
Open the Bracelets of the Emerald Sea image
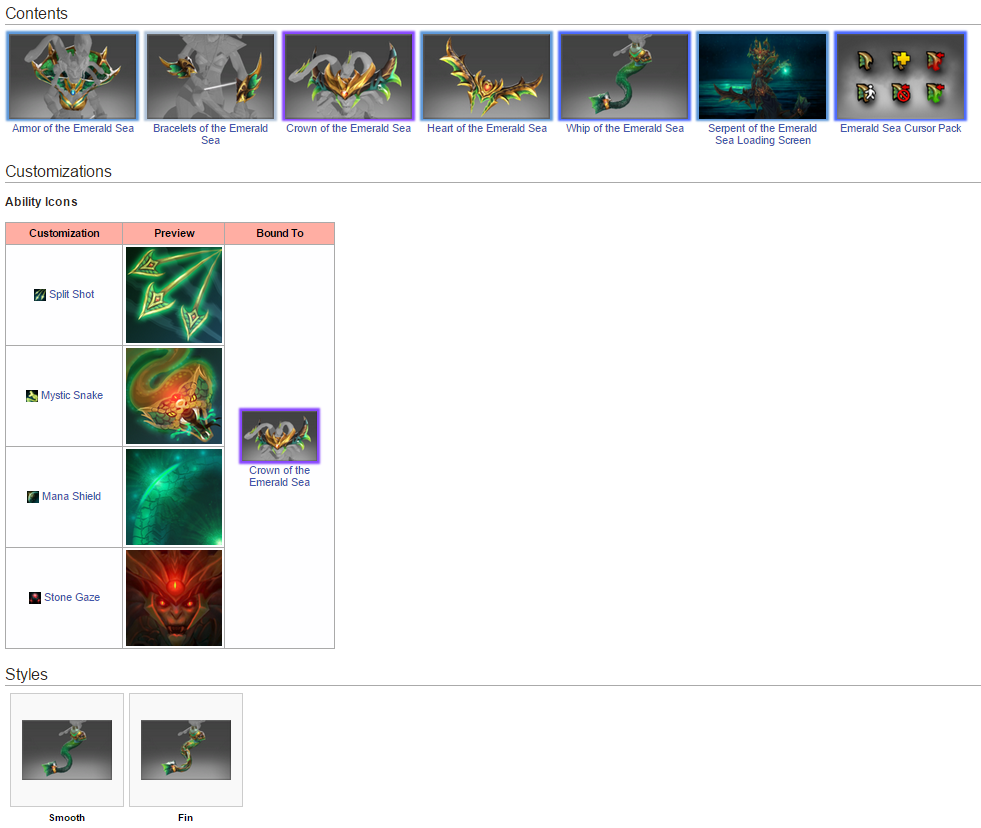point(210,76)
